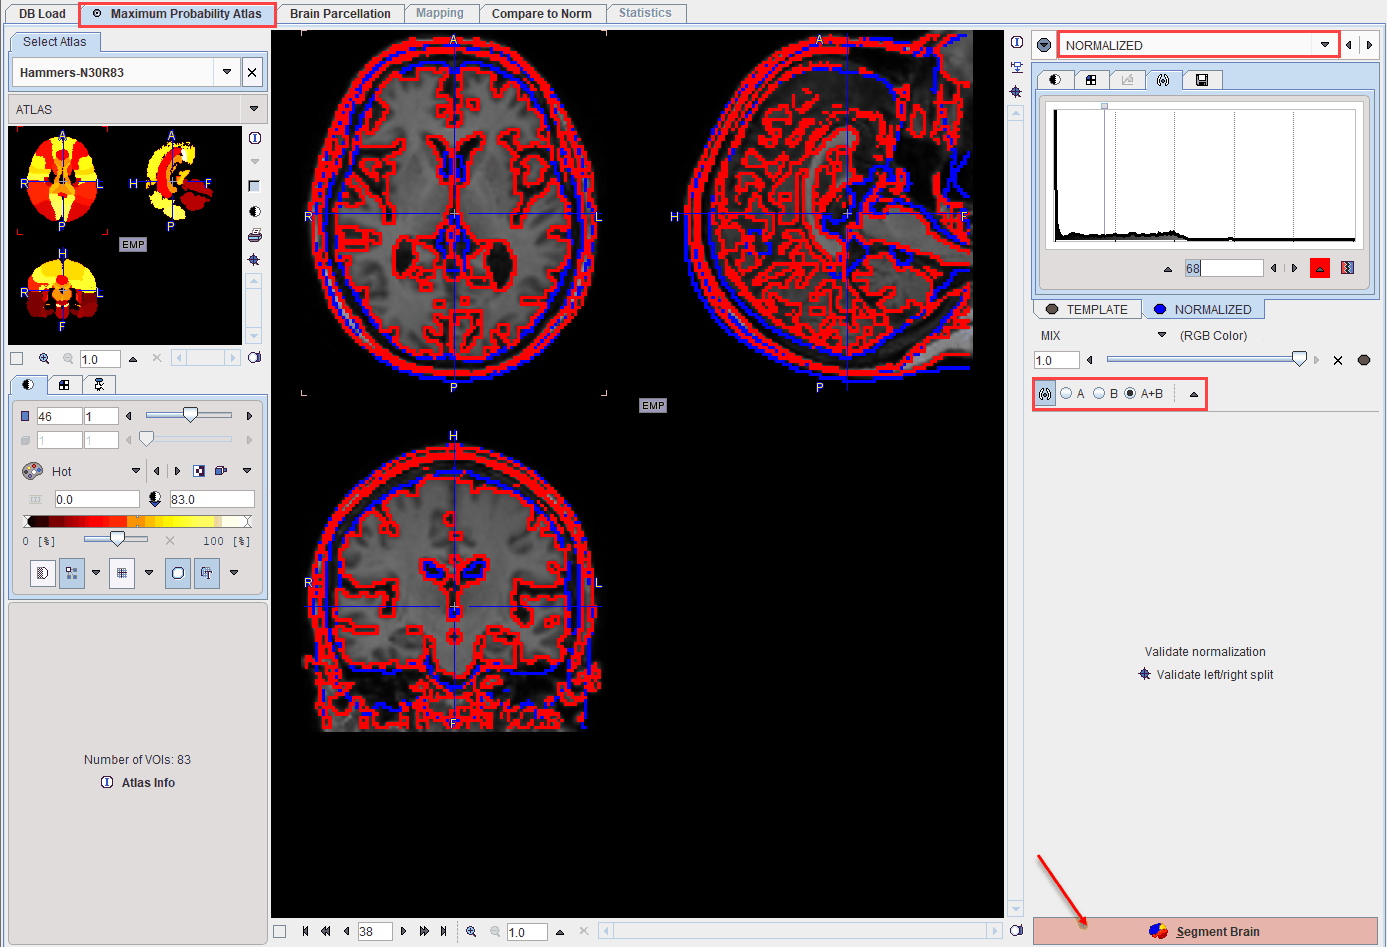Open the Brain Parcellation tab

(x=340, y=14)
